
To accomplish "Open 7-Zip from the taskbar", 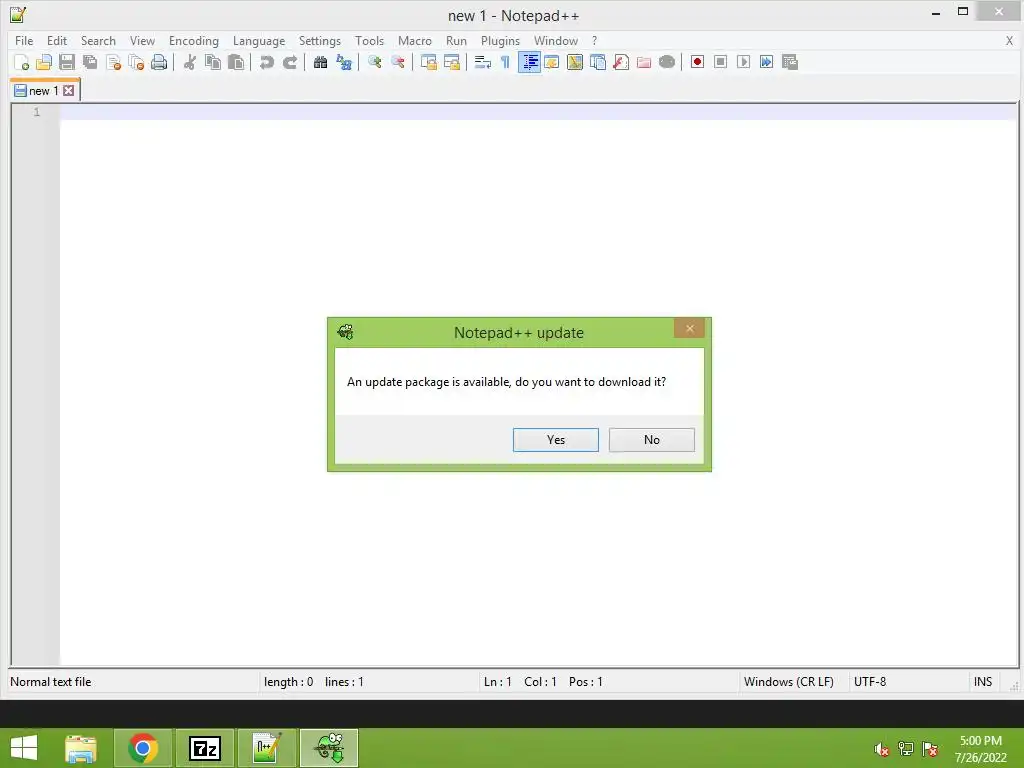I will coord(204,748).
